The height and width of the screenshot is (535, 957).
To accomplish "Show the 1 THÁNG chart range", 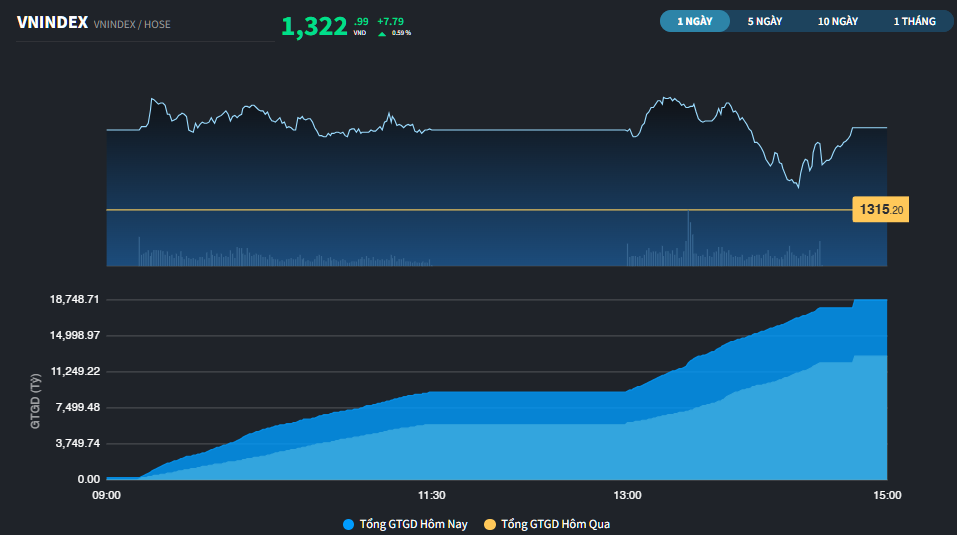I will tap(914, 21).
